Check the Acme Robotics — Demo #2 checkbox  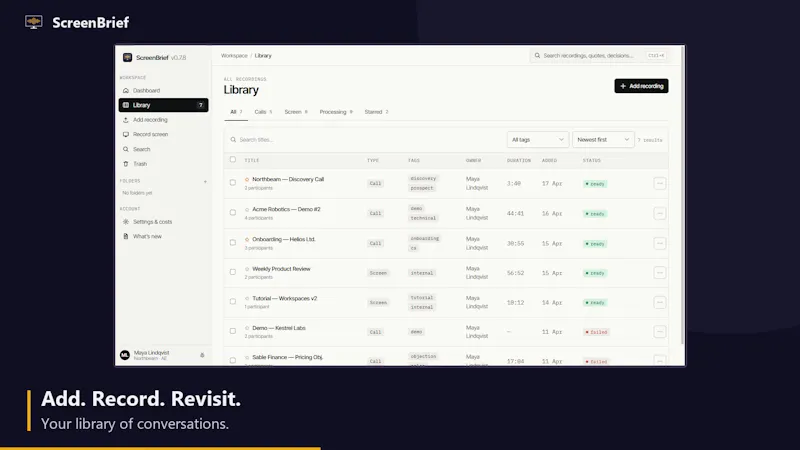click(233, 213)
